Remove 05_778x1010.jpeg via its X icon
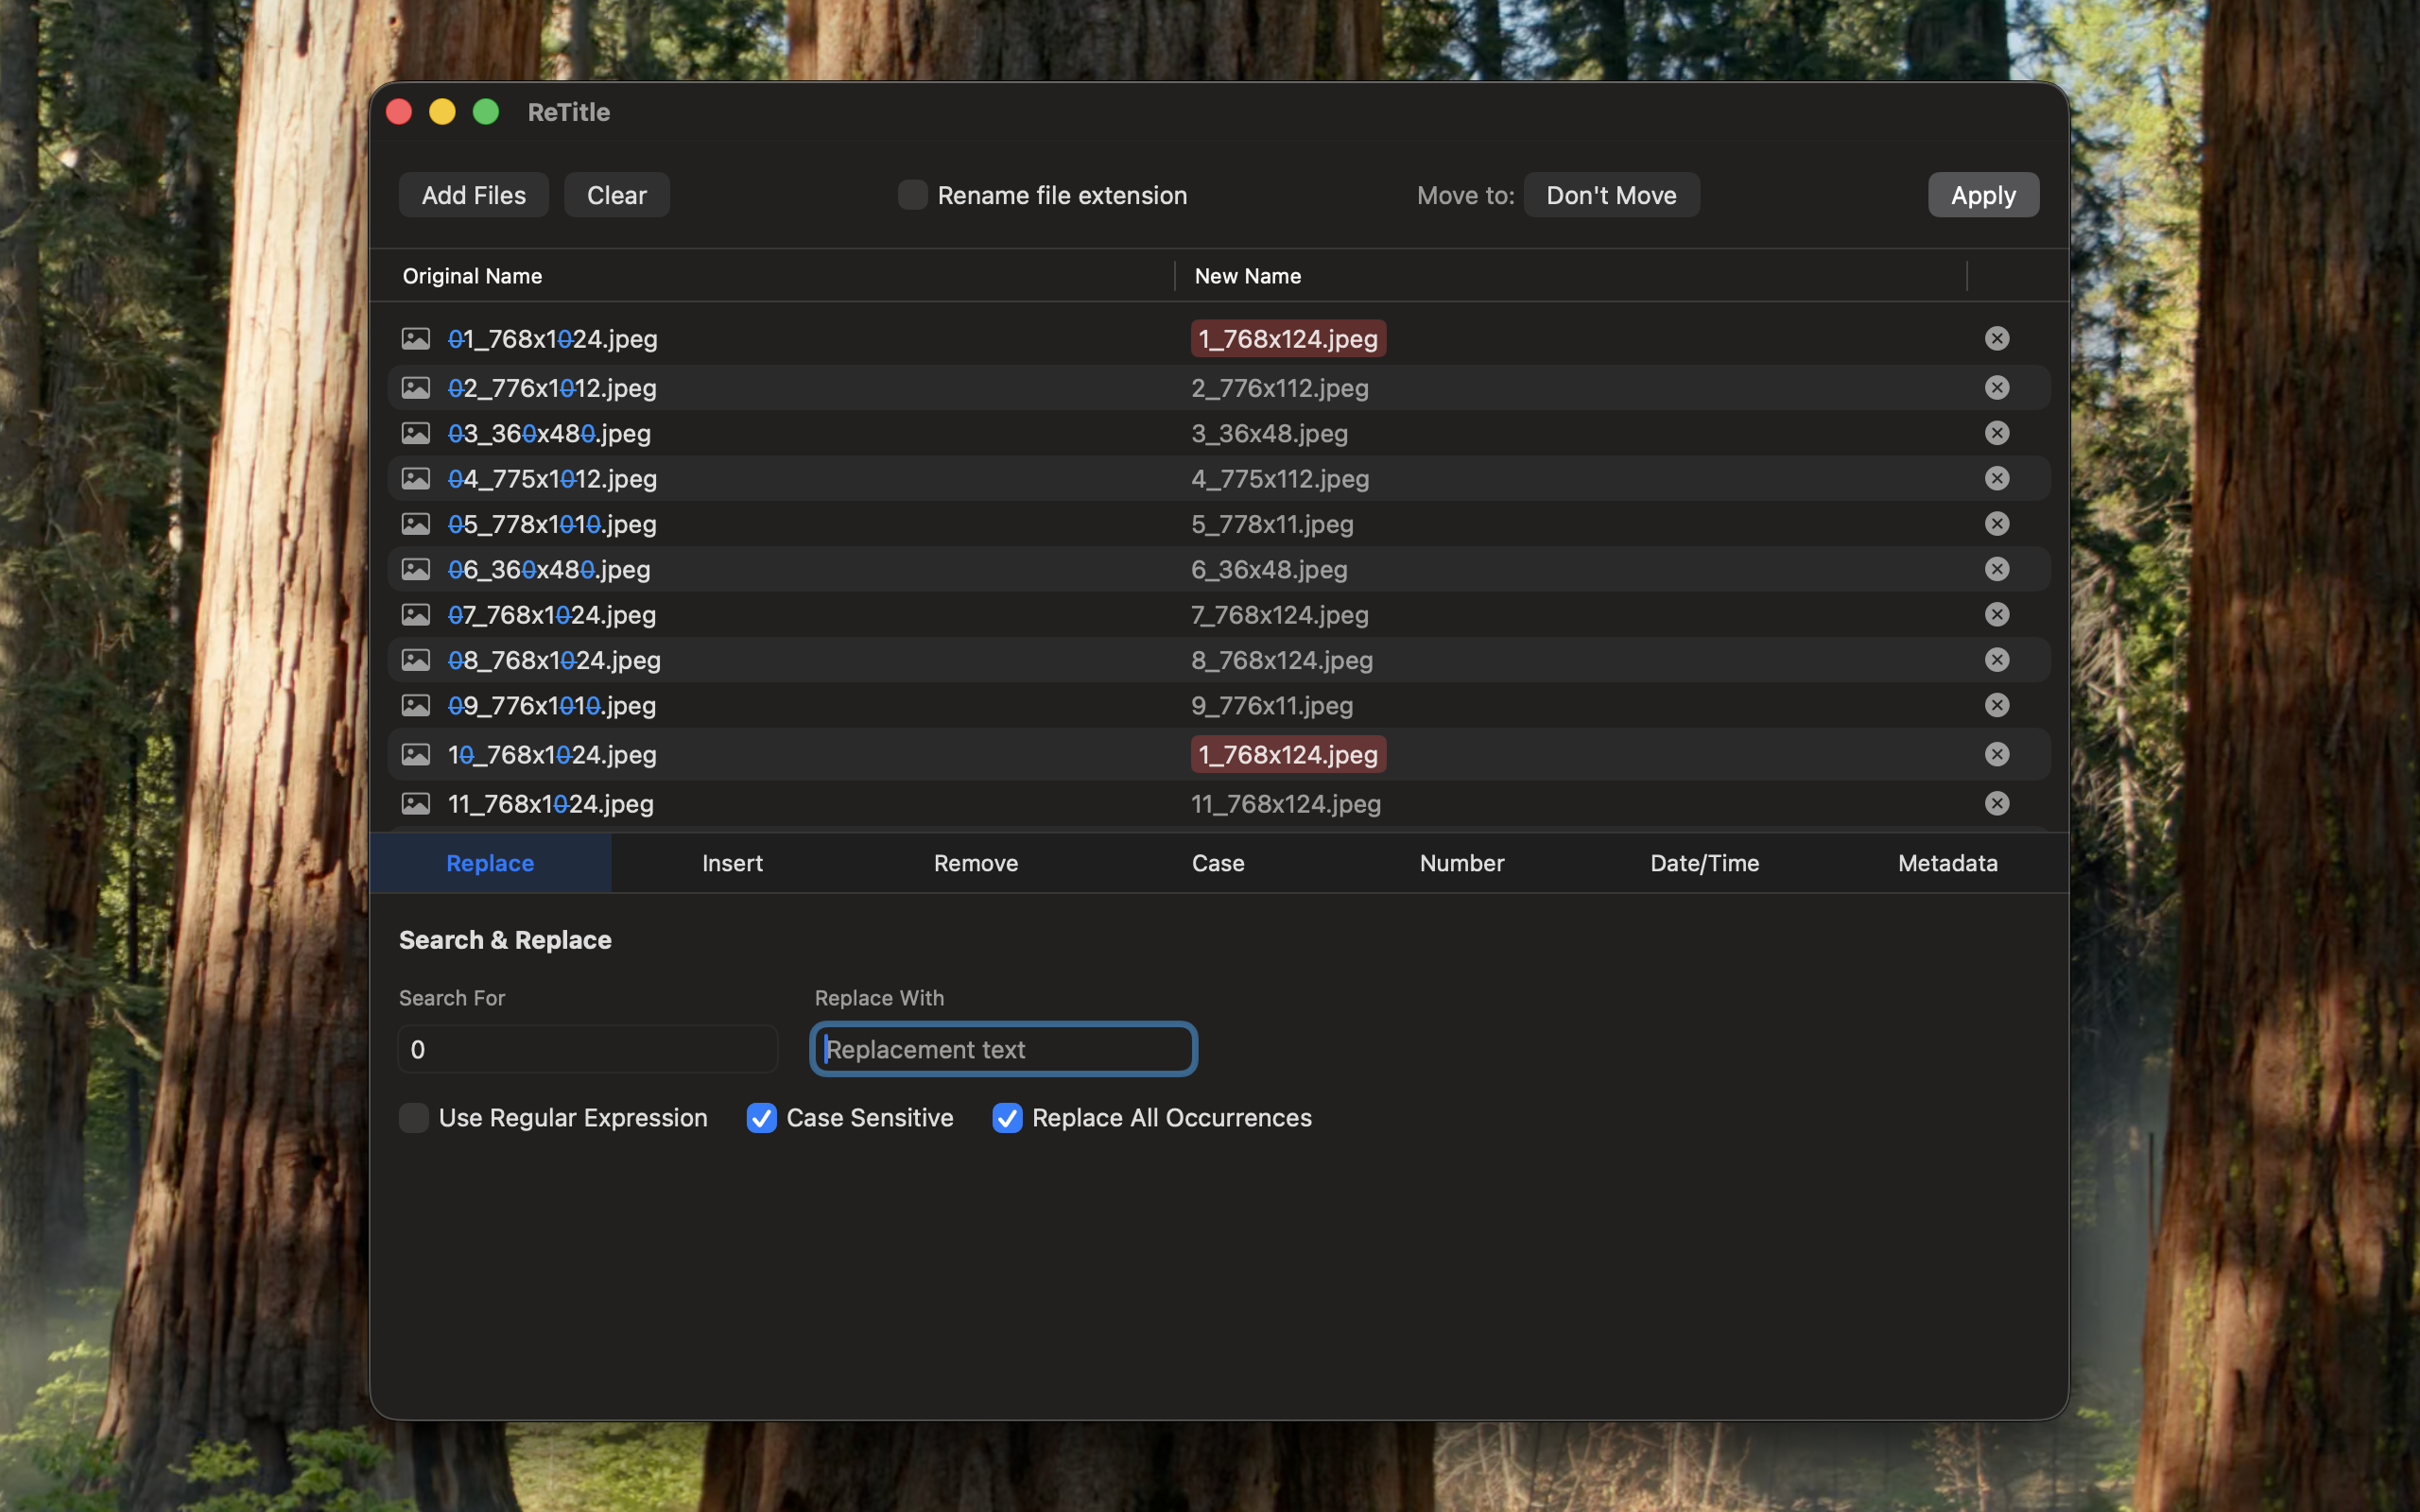Viewport: 2420px width, 1512px height. coord(1996,523)
